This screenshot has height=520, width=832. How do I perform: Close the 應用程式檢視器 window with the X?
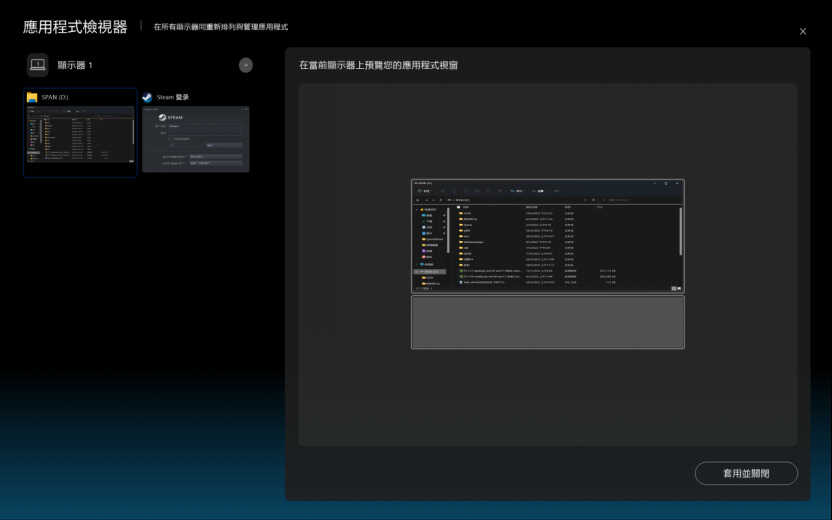tap(802, 31)
